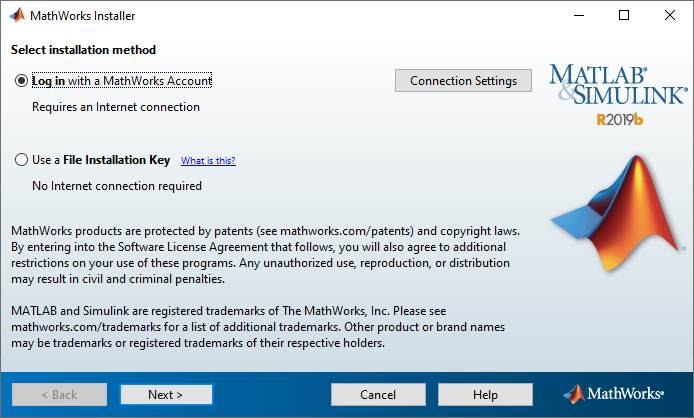Open installer Help

485,394
